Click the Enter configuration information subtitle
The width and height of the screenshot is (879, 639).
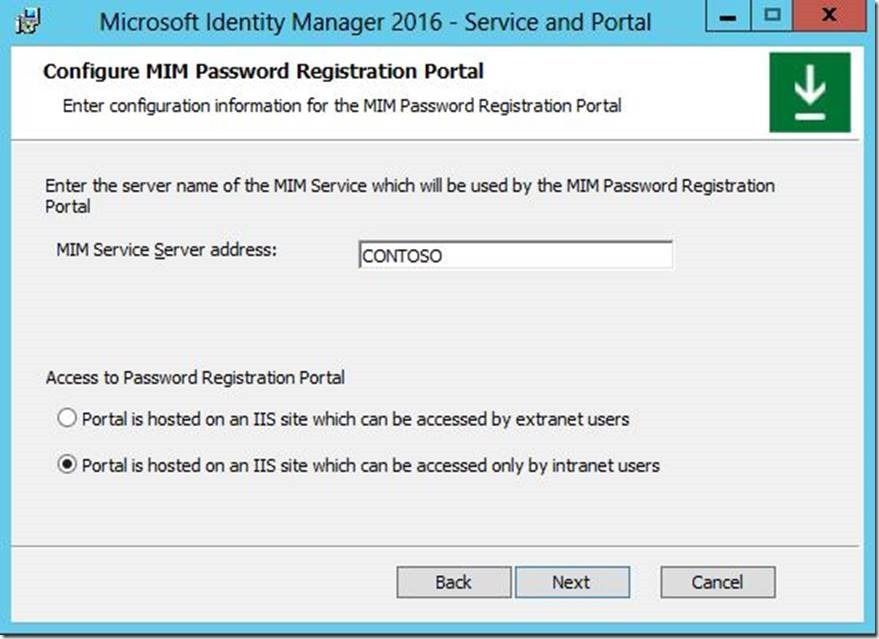click(342, 106)
